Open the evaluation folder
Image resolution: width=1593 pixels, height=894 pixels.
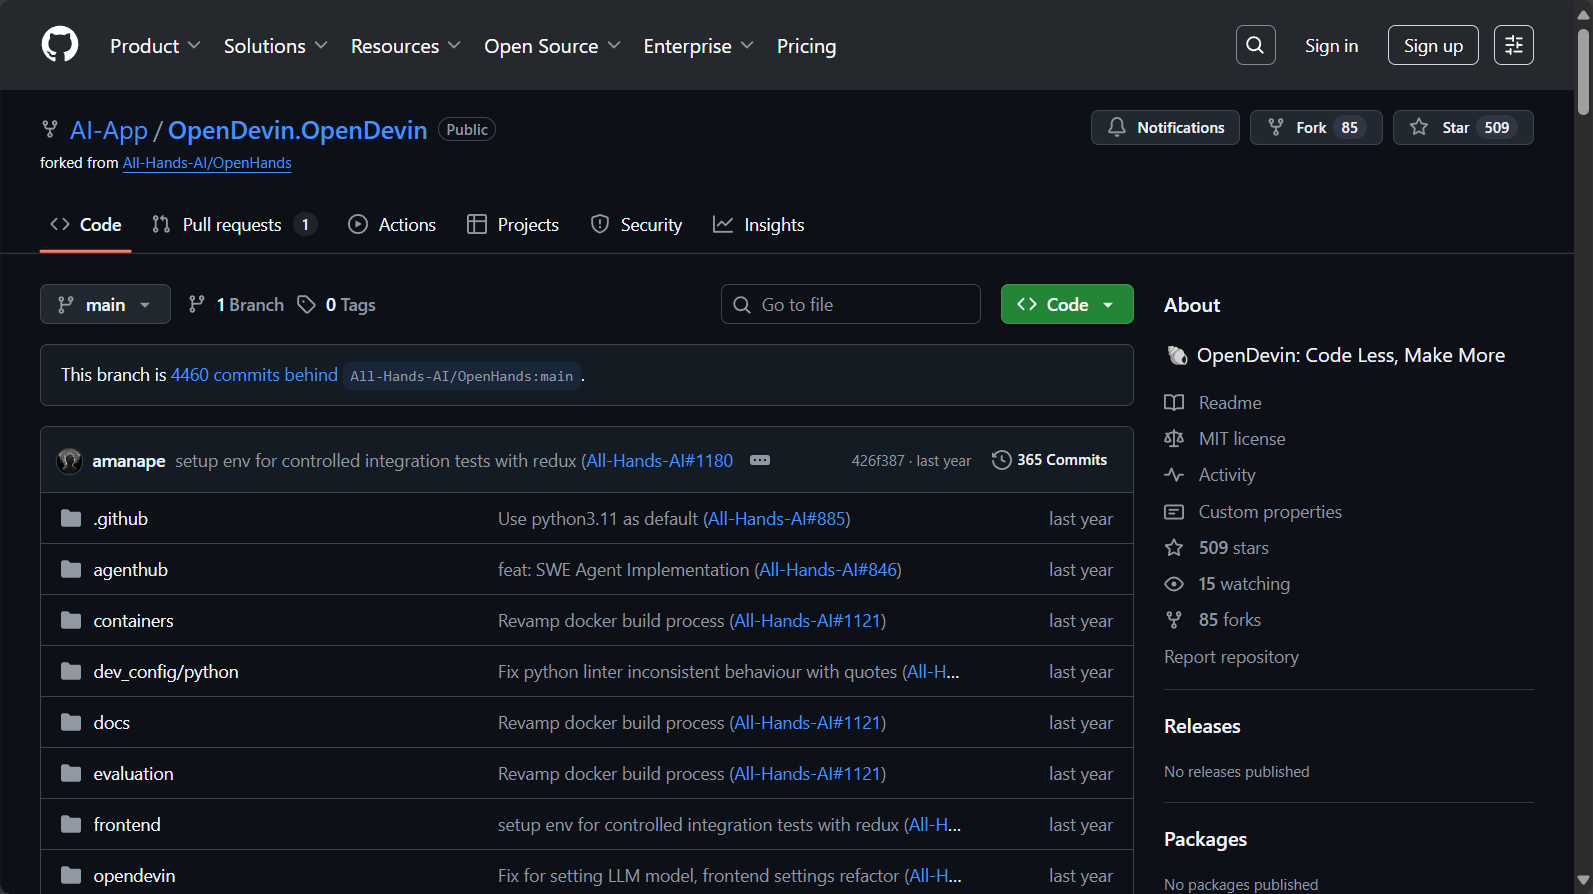coord(133,774)
